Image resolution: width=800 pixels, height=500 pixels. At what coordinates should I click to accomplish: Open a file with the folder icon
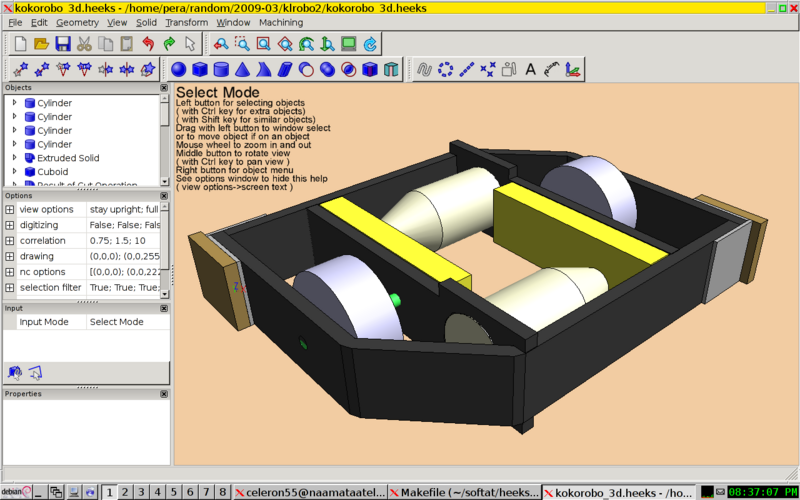click(41, 44)
